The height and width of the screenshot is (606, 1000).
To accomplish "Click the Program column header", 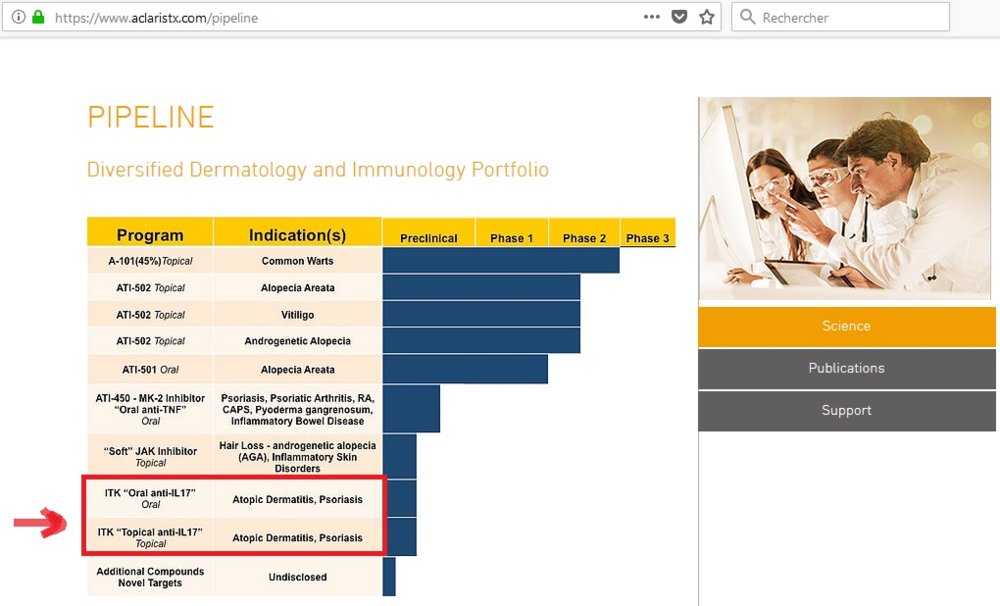I will (150, 235).
